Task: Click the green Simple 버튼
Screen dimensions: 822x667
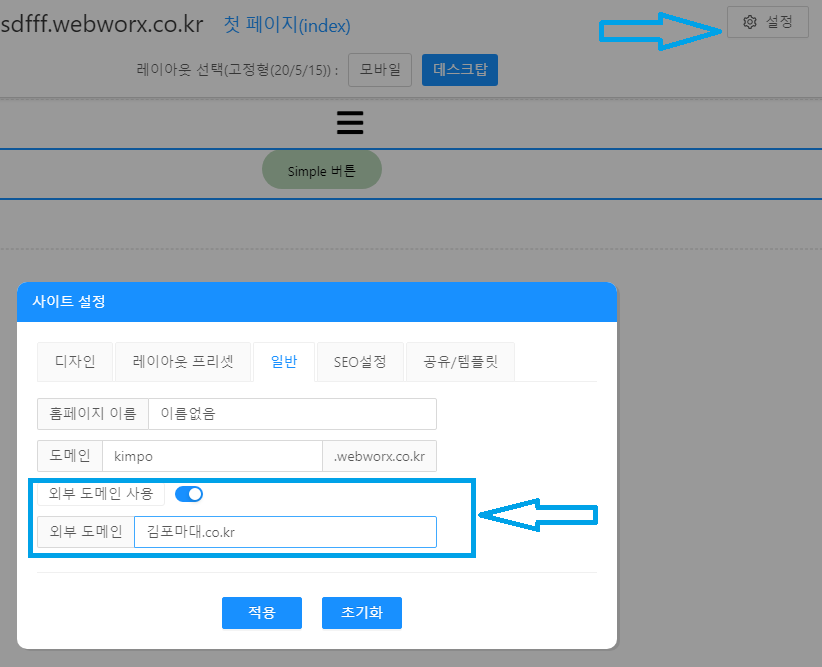Action: (x=321, y=170)
